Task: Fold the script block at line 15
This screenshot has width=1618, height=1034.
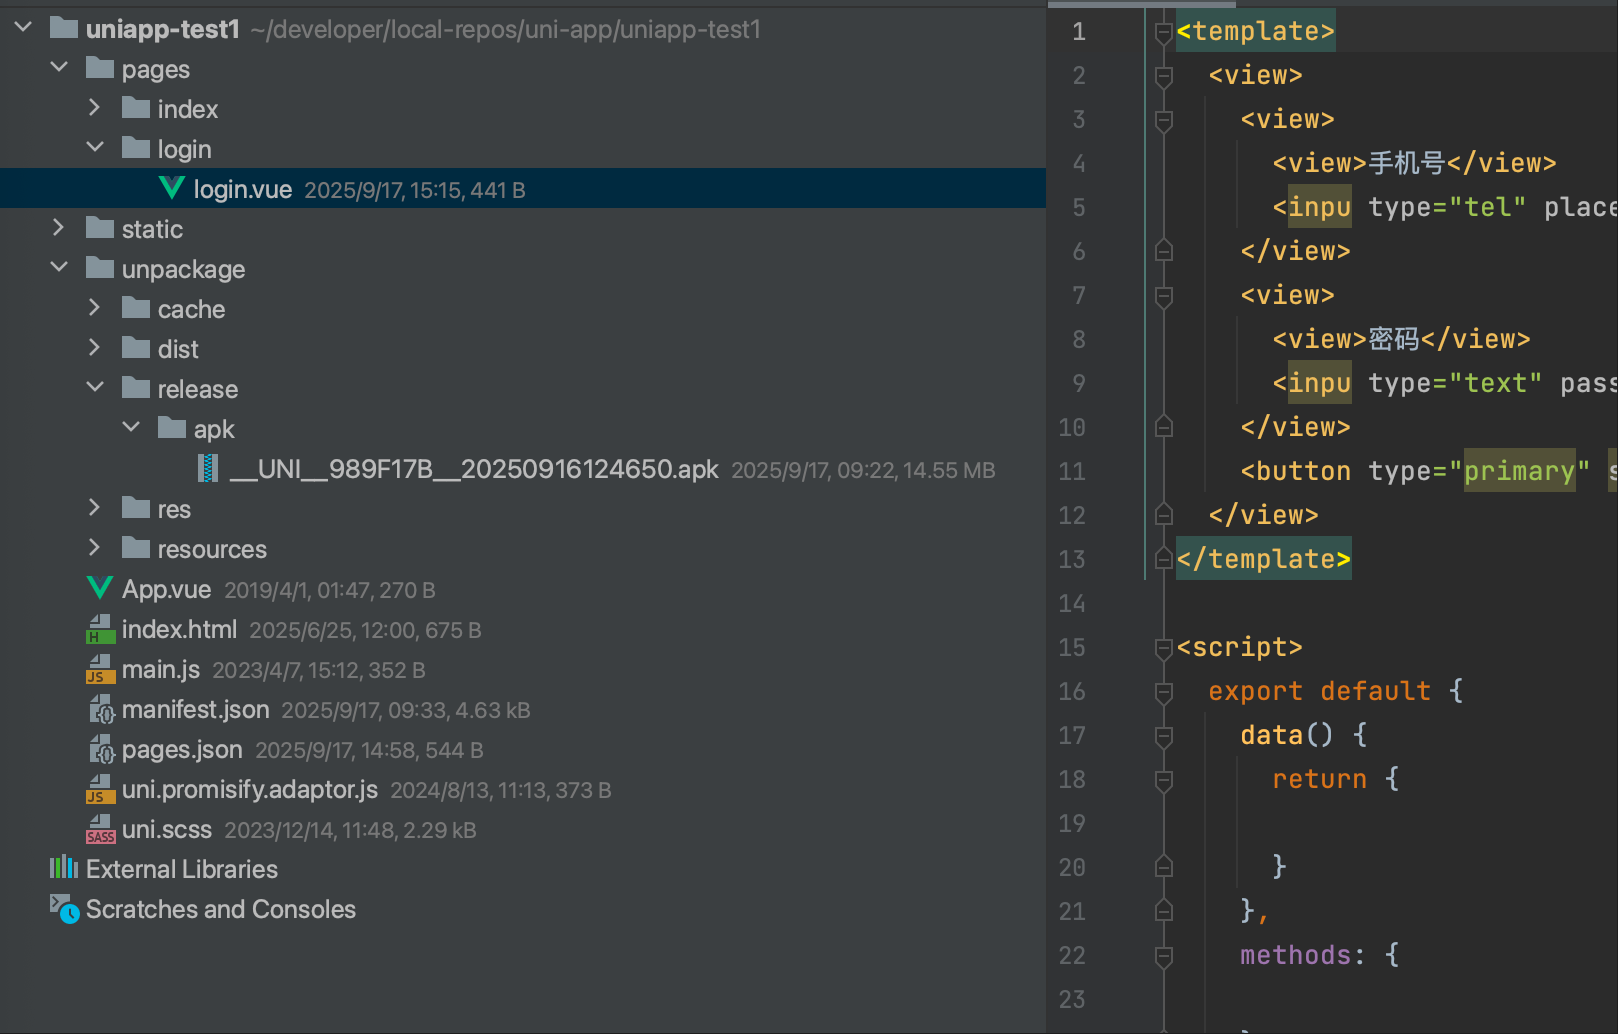Action: click(x=1163, y=648)
